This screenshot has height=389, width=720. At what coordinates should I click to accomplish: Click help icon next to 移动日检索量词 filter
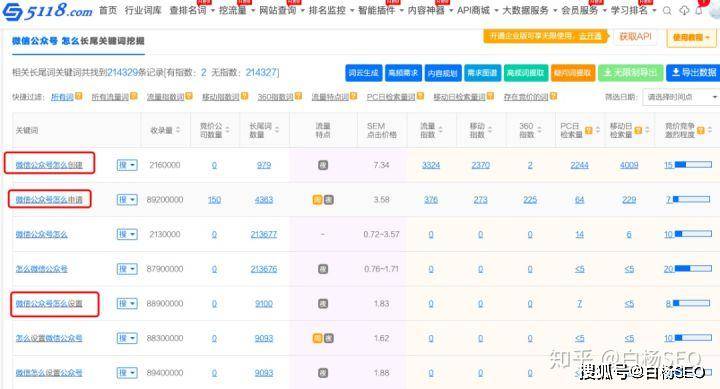coord(490,96)
